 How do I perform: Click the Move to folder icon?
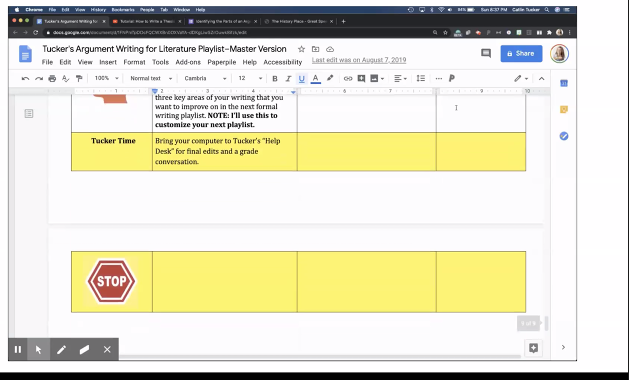pos(316,49)
